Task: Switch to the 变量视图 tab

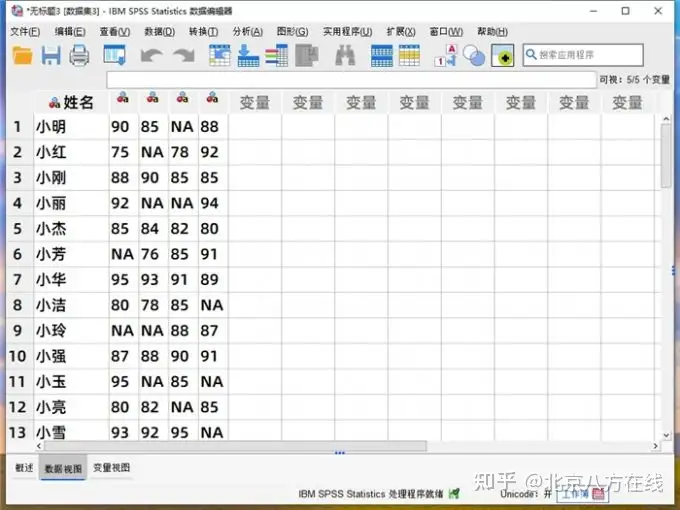Action: point(111,468)
